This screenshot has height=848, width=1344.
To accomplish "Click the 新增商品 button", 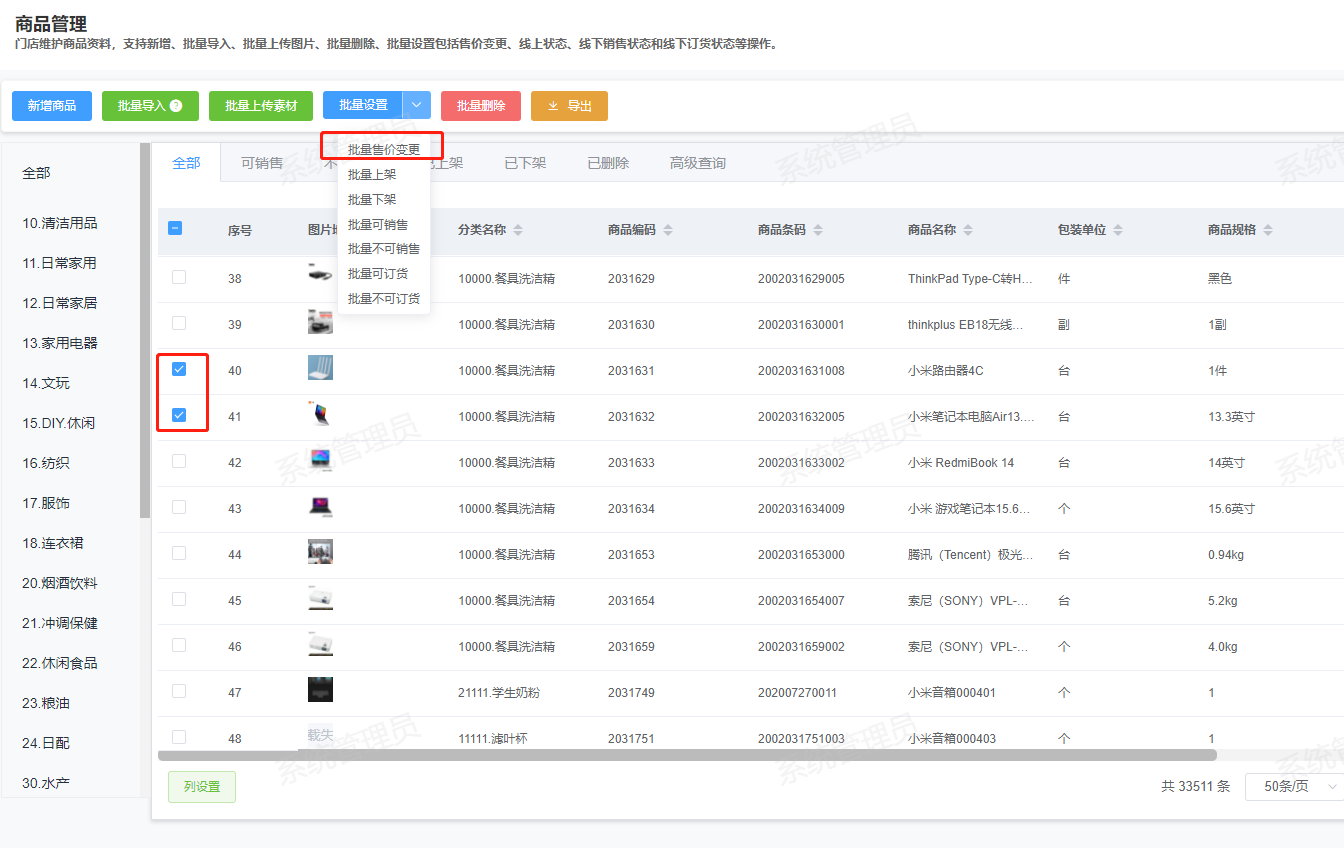I will (x=52, y=106).
